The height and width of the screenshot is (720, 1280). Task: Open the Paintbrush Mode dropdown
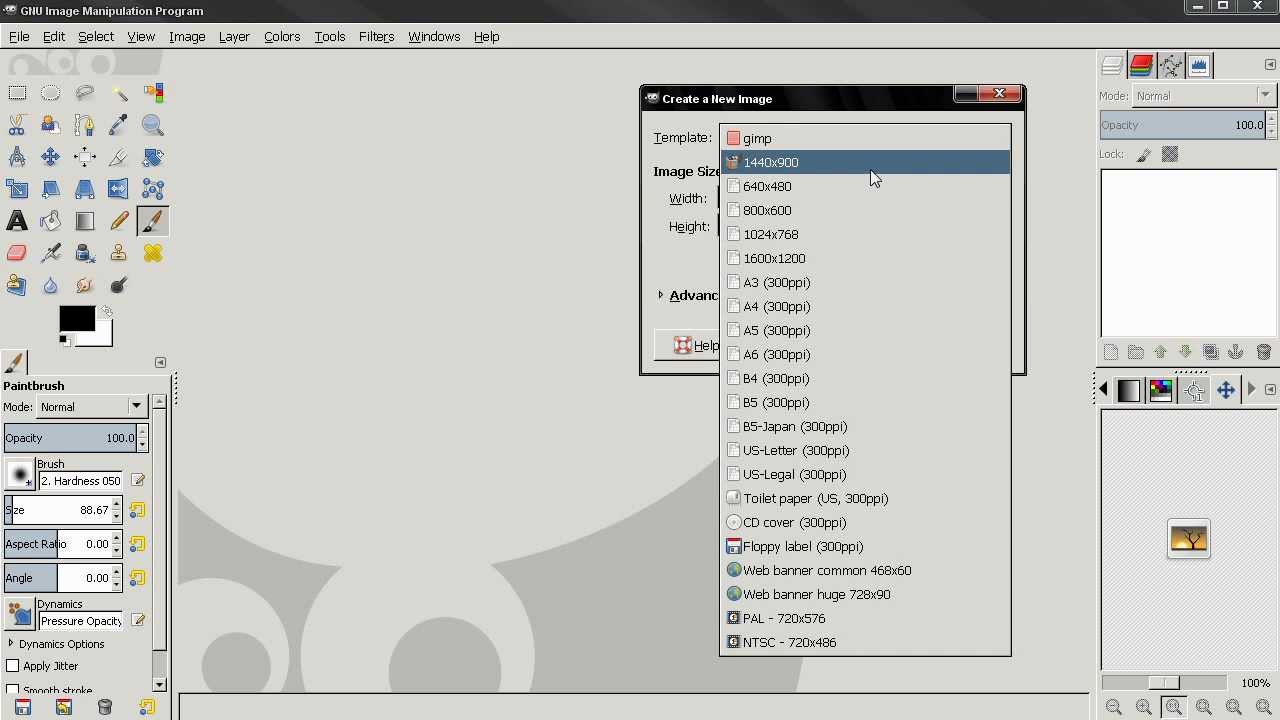[92, 407]
